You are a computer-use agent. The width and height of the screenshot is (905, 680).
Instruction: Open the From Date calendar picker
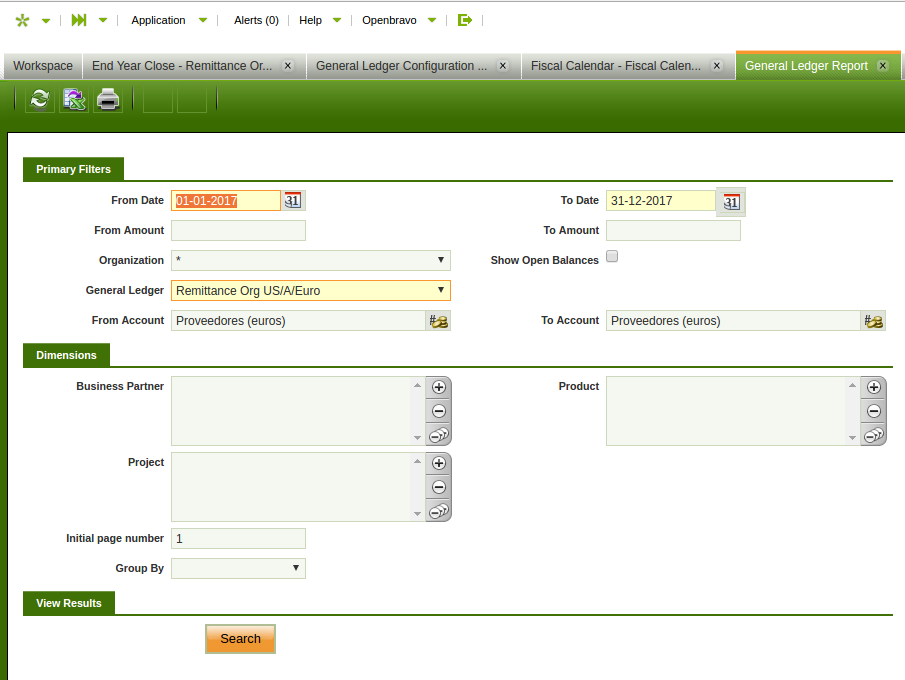[x=293, y=200]
